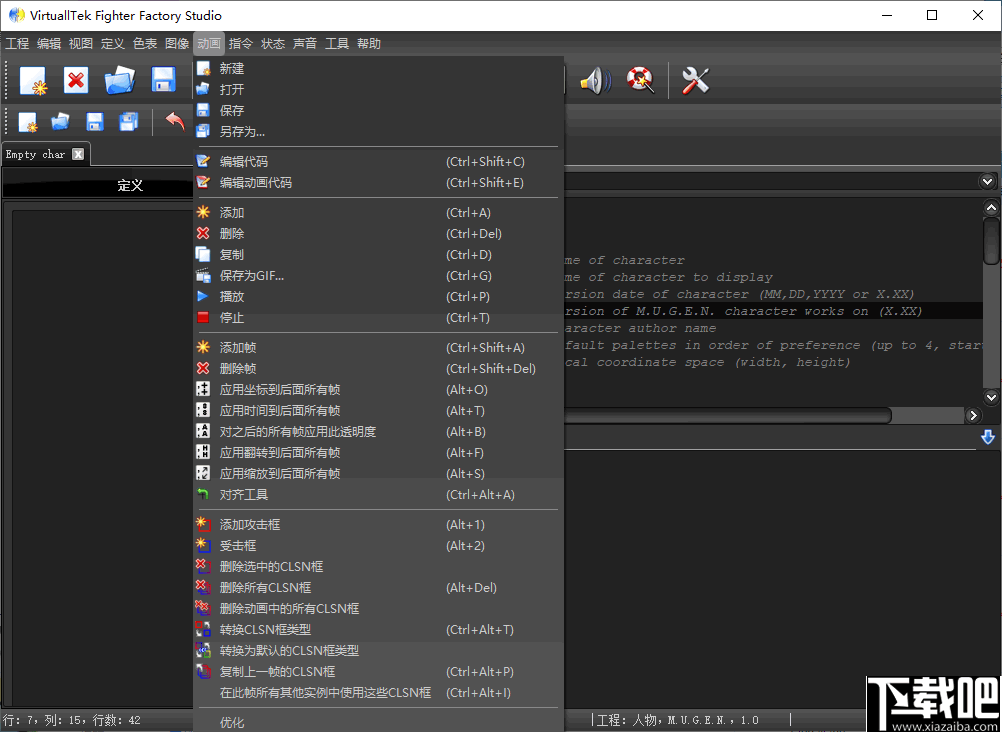Image resolution: width=1002 pixels, height=732 pixels.
Task: Open the sound speaker toolbar icon
Action: click(x=595, y=81)
